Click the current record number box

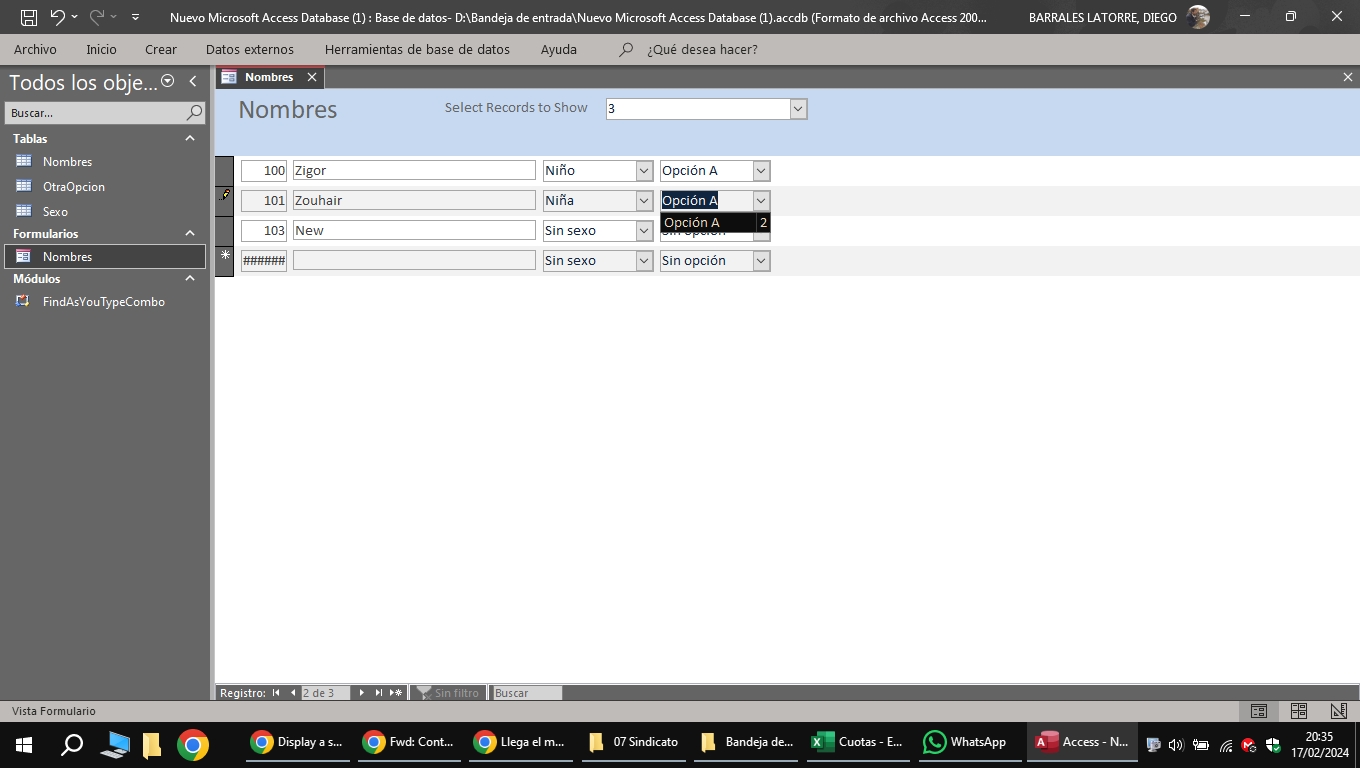click(325, 692)
